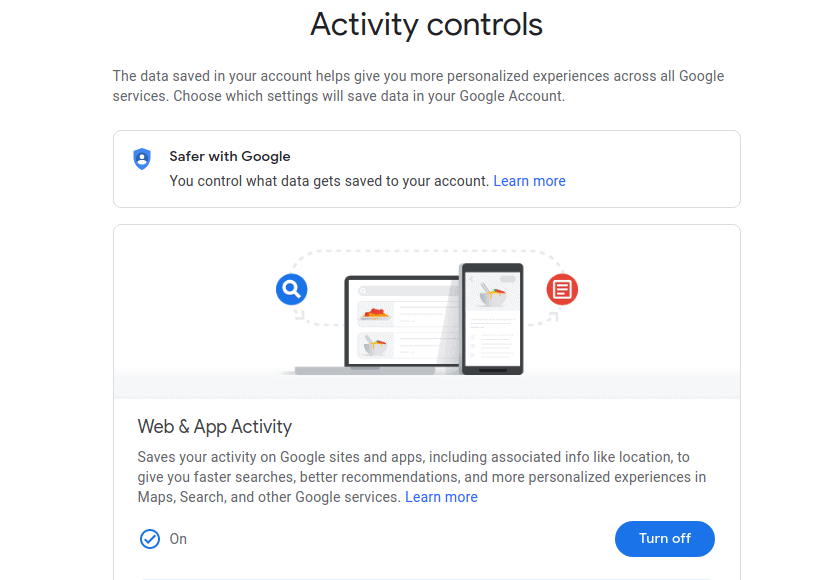
Task: Click the bowl image on phone illustration
Action: [x=493, y=294]
